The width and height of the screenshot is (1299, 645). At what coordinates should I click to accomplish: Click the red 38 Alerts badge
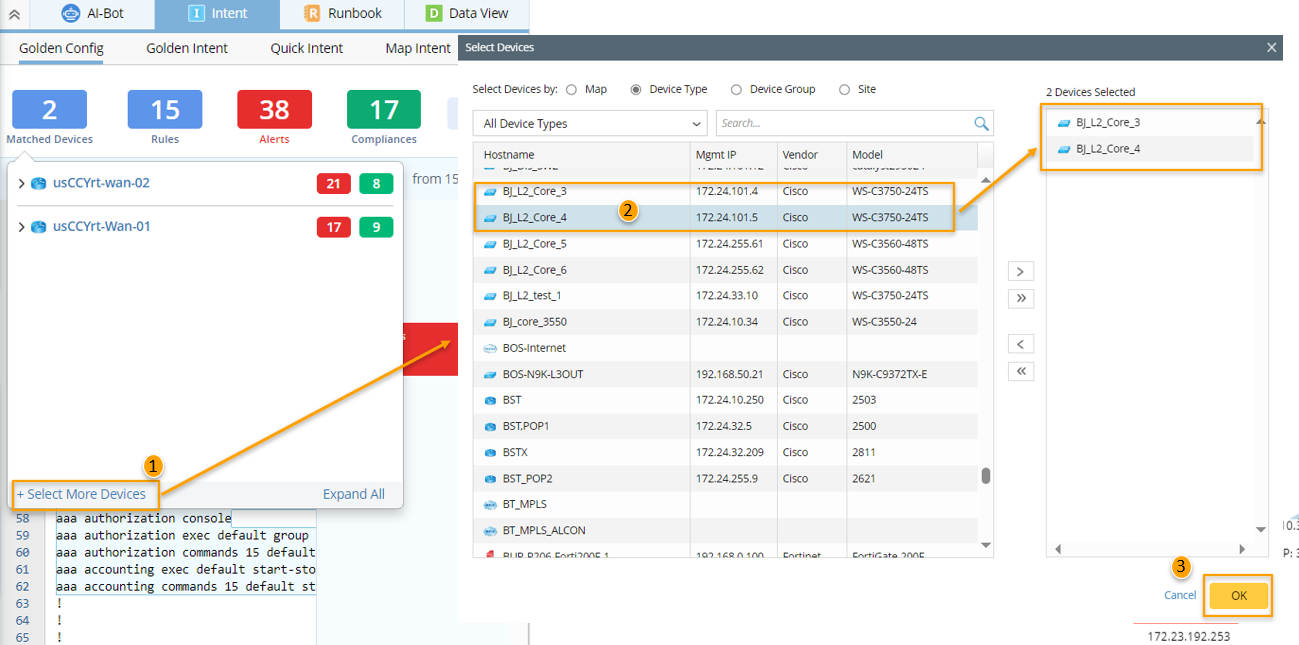274,109
